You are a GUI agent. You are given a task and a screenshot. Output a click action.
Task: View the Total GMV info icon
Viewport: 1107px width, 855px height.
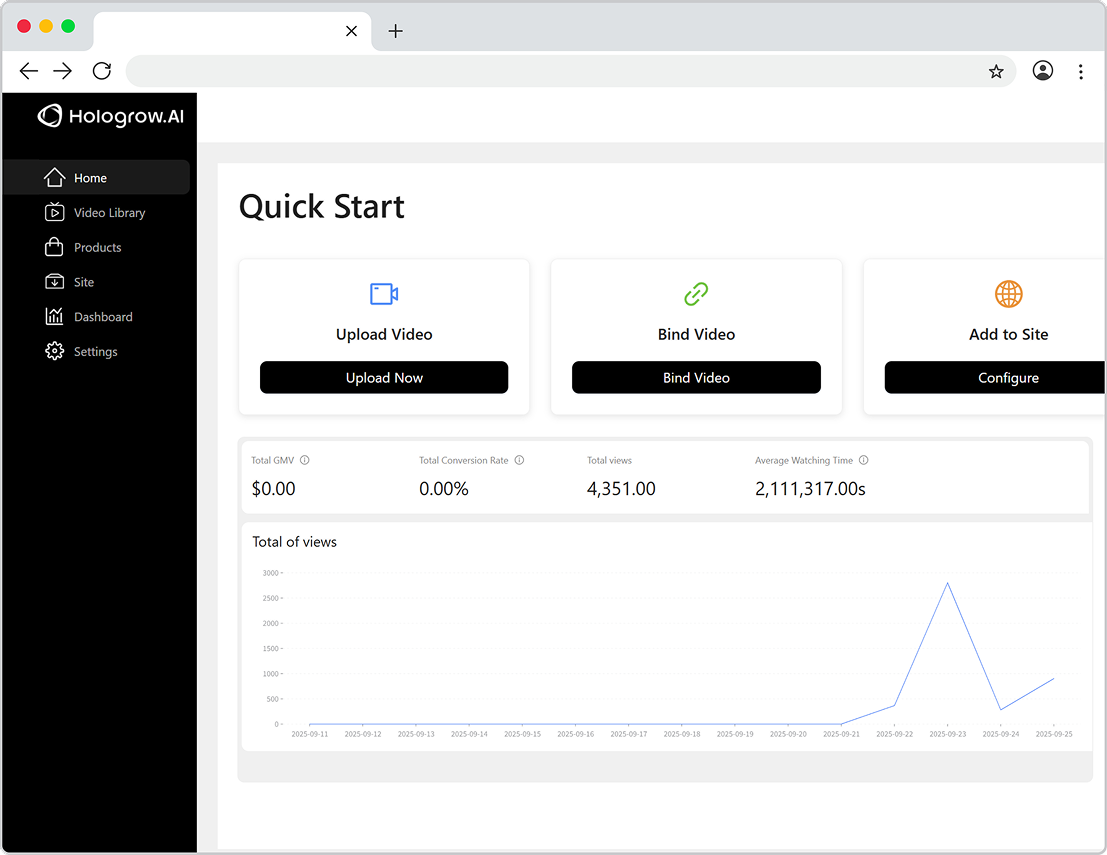tap(305, 460)
